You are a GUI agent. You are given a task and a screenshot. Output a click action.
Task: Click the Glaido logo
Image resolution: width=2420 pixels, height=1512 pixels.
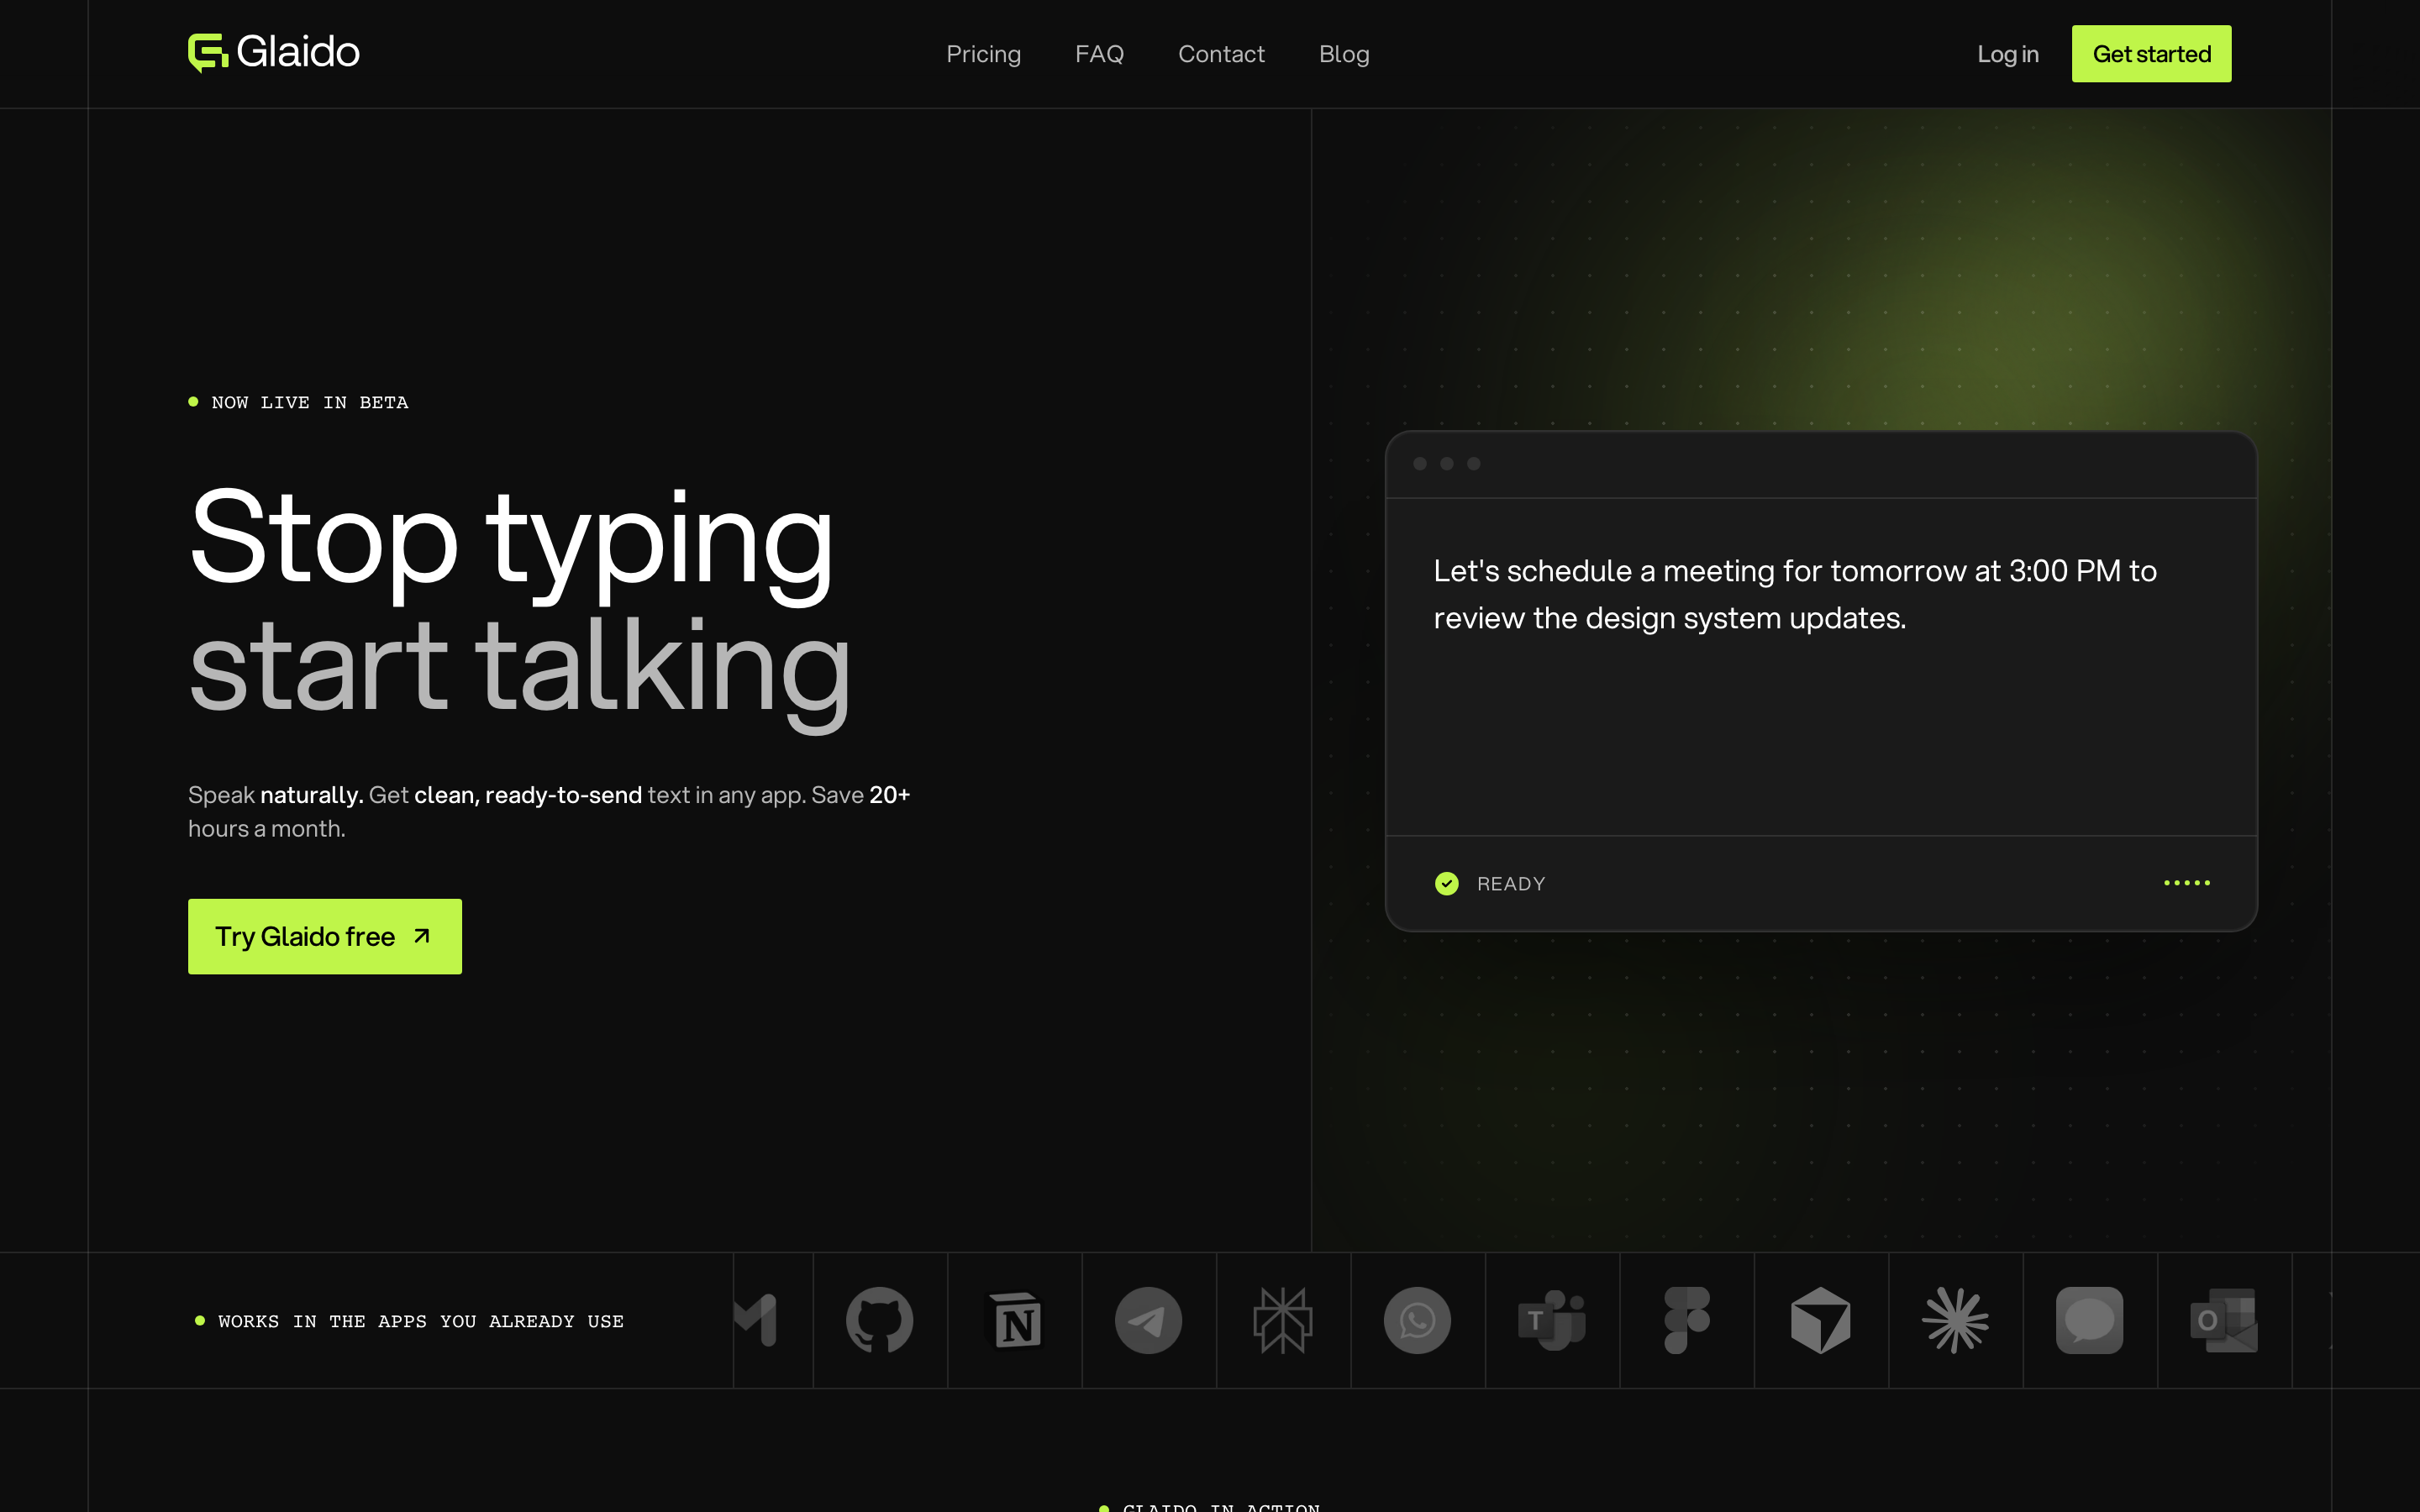274,53
